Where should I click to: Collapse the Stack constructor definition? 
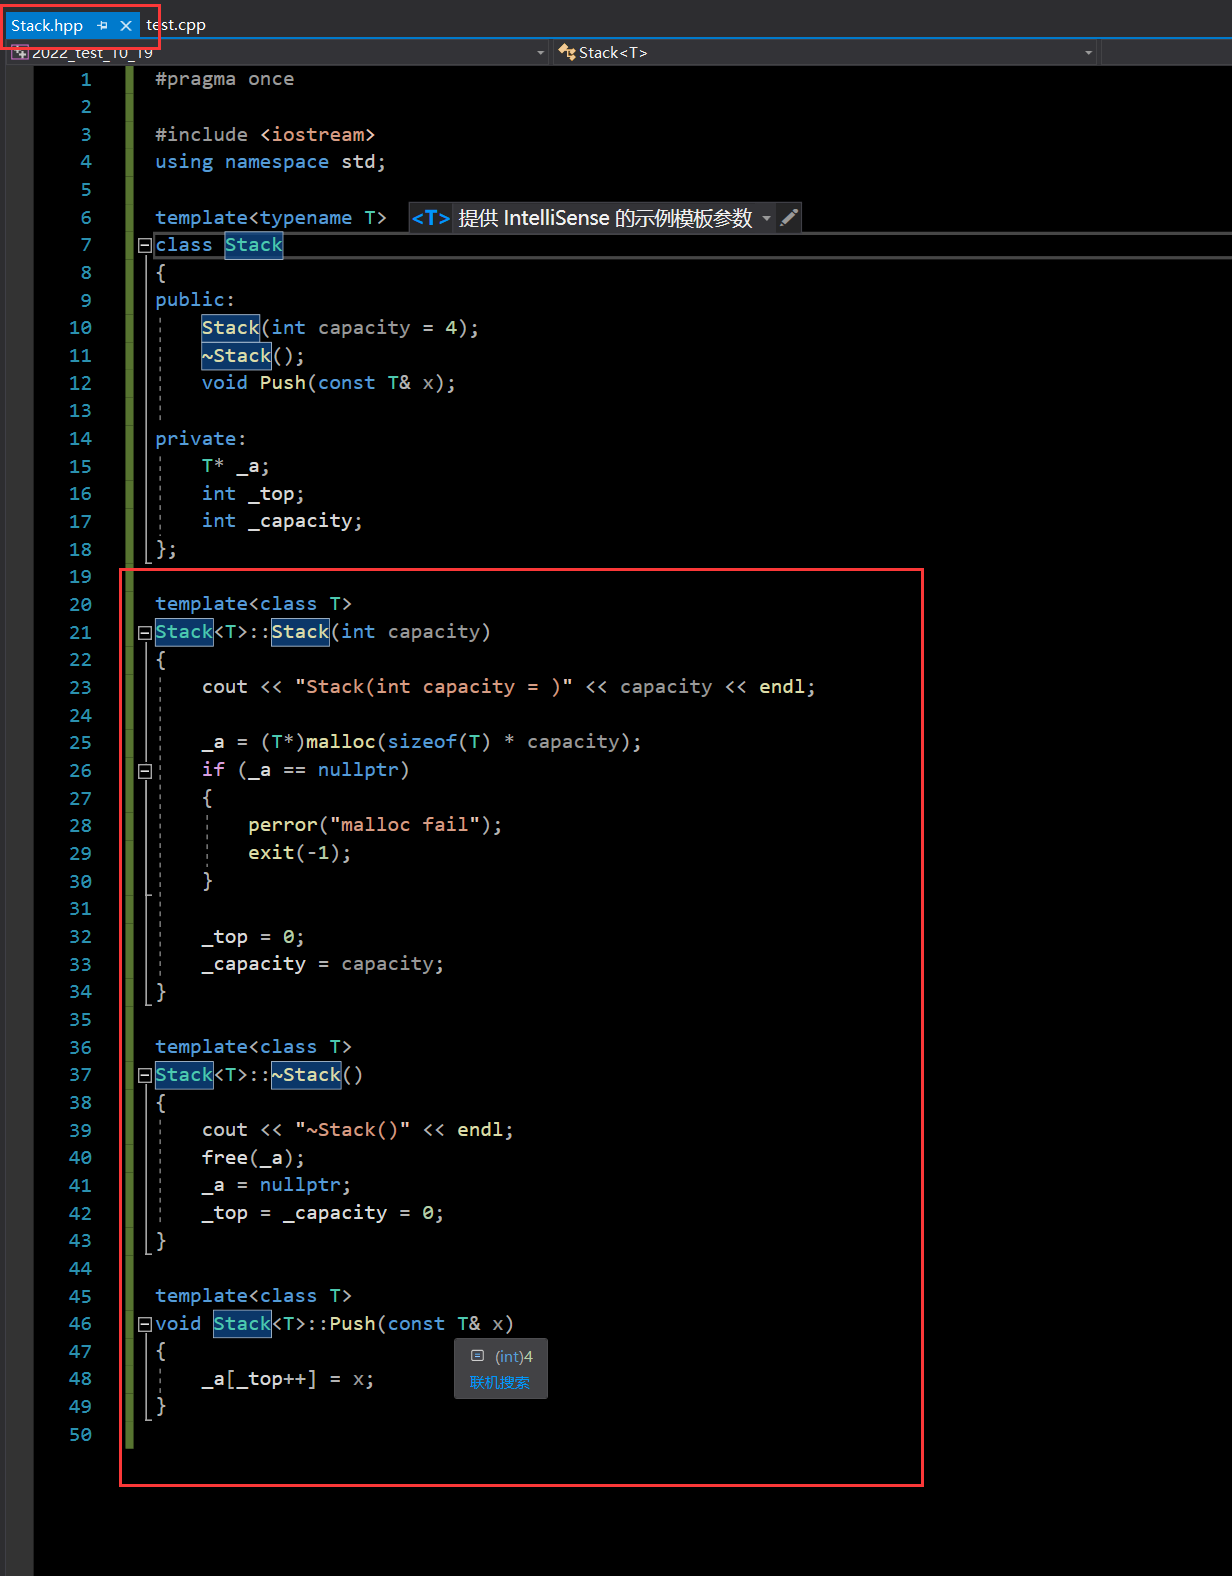[145, 632]
